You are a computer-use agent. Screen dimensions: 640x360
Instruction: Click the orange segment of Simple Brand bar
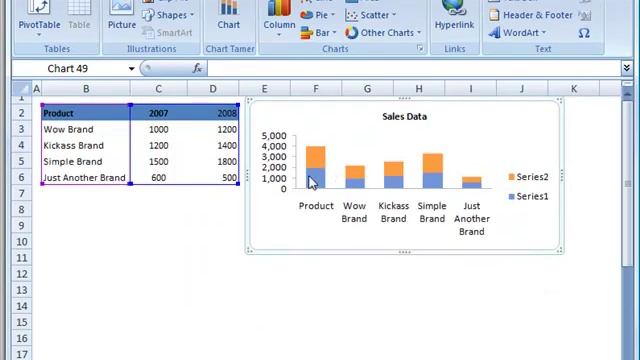[x=433, y=163]
